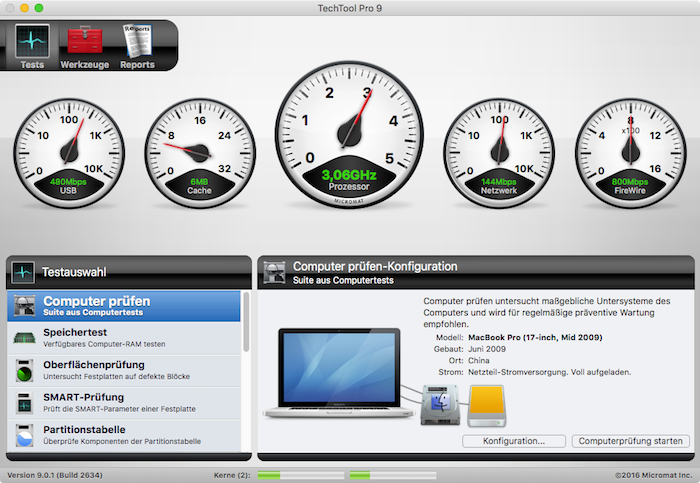Select the internal Macintosh hard drive icon
The height and width of the screenshot is (483, 700).
click(440, 404)
